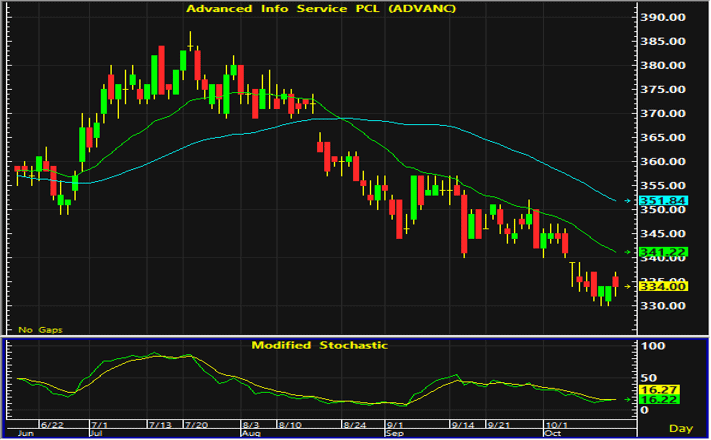Click the chart title Advanced Info Service PCL (ADVANC)
This screenshot has width=711, height=440.
[x=321, y=9]
